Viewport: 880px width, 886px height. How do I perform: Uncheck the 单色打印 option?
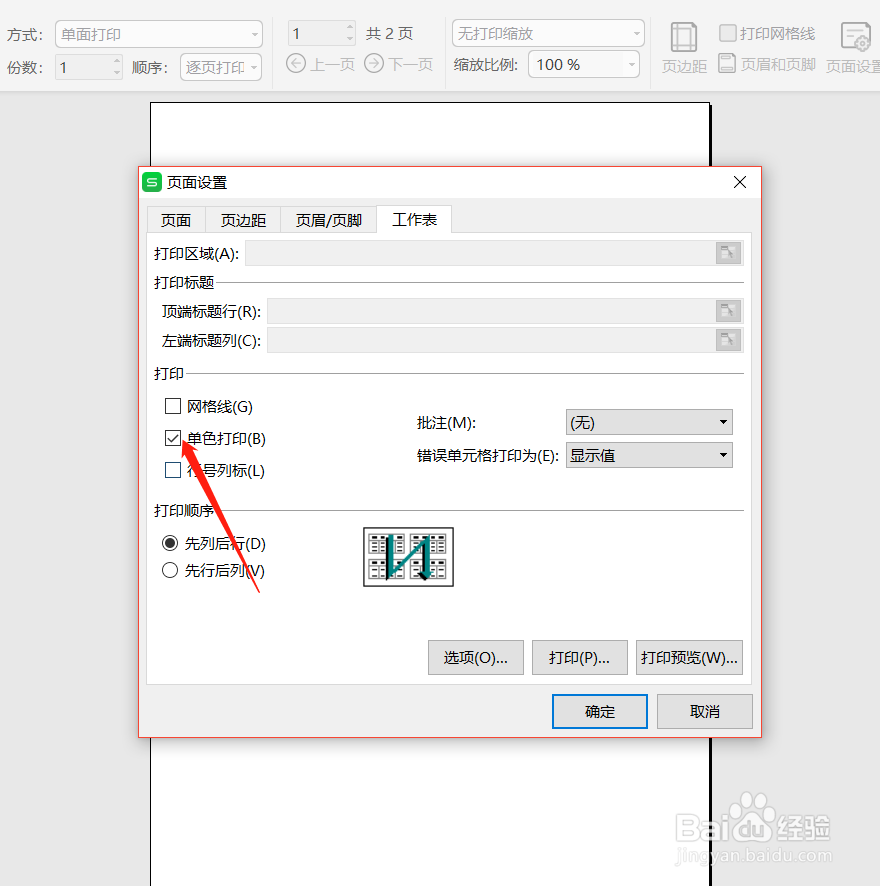click(x=173, y=438)
